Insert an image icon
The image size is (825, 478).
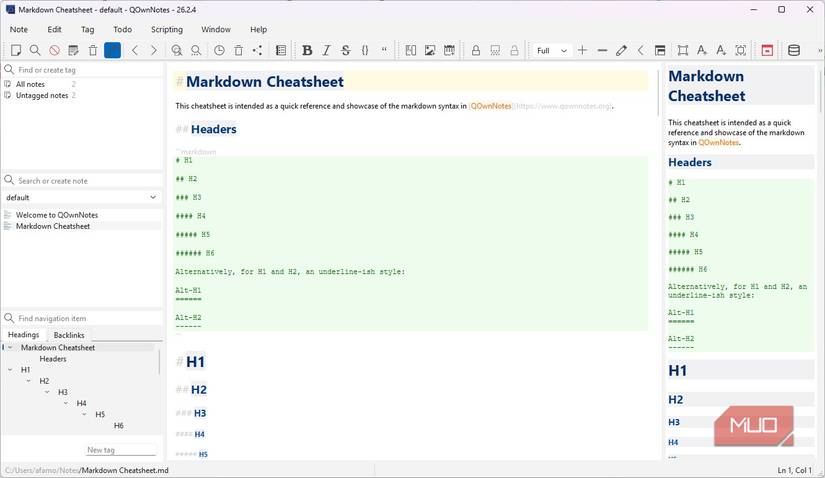(x=430, y=51)
